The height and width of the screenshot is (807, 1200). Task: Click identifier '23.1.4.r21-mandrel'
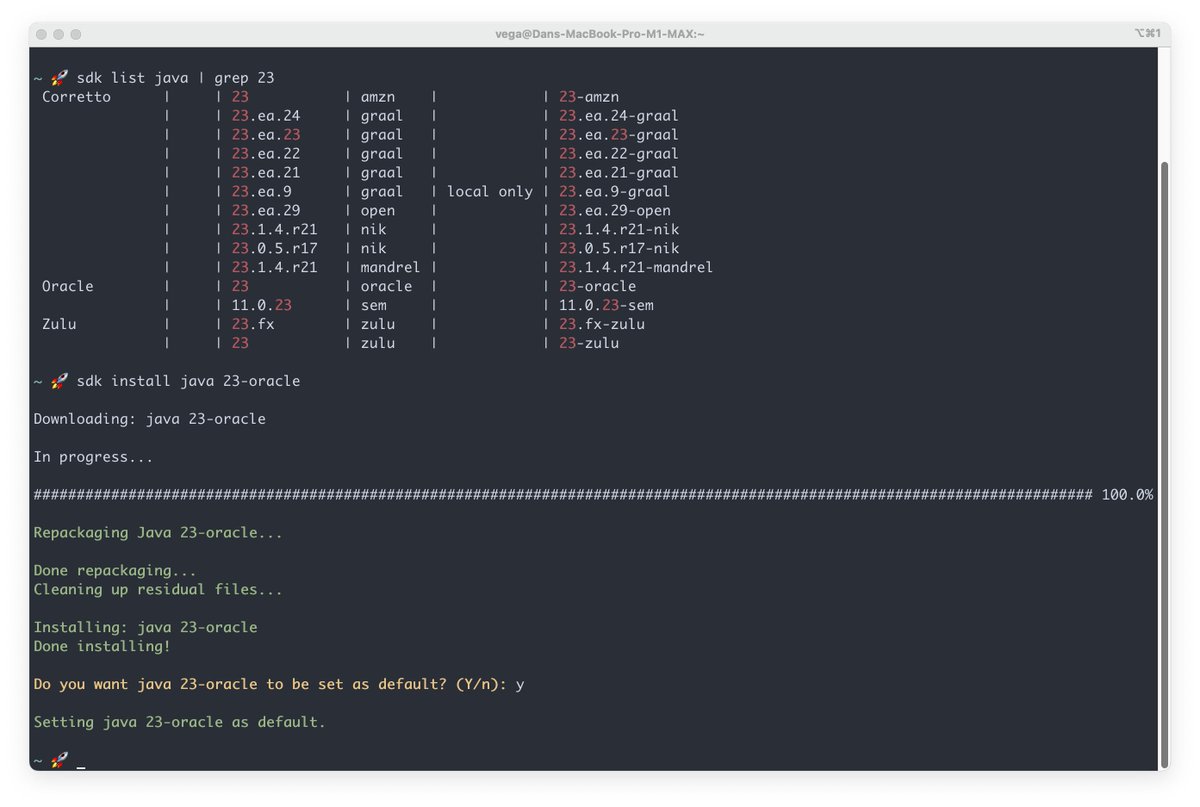pos(636,268)
